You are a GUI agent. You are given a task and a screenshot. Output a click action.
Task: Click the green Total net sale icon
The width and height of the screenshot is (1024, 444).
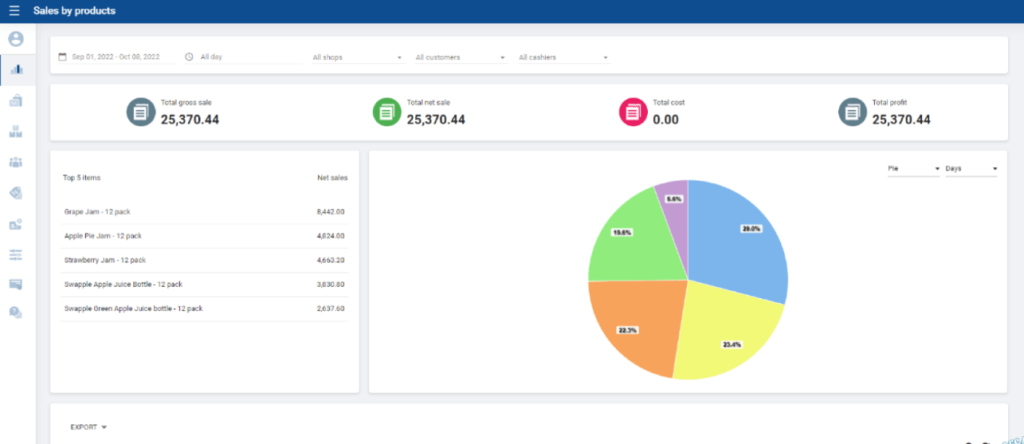point(386,113)
